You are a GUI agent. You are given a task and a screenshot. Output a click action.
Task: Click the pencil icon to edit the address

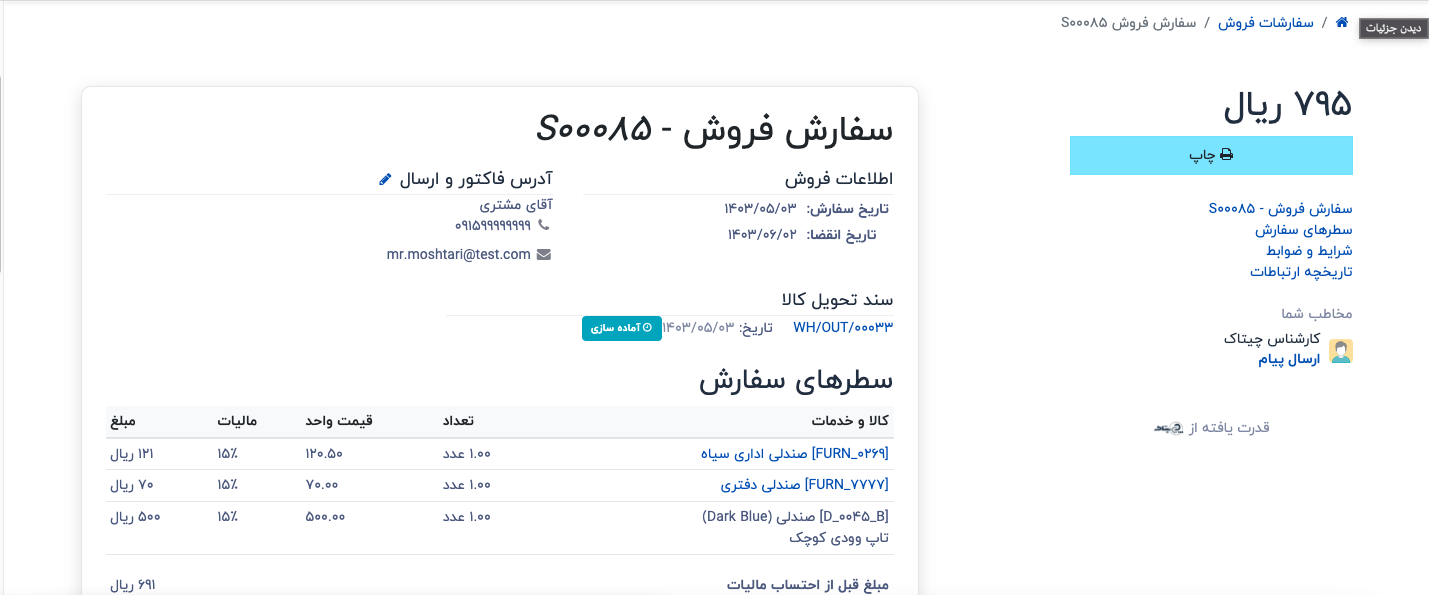[386, 180]
